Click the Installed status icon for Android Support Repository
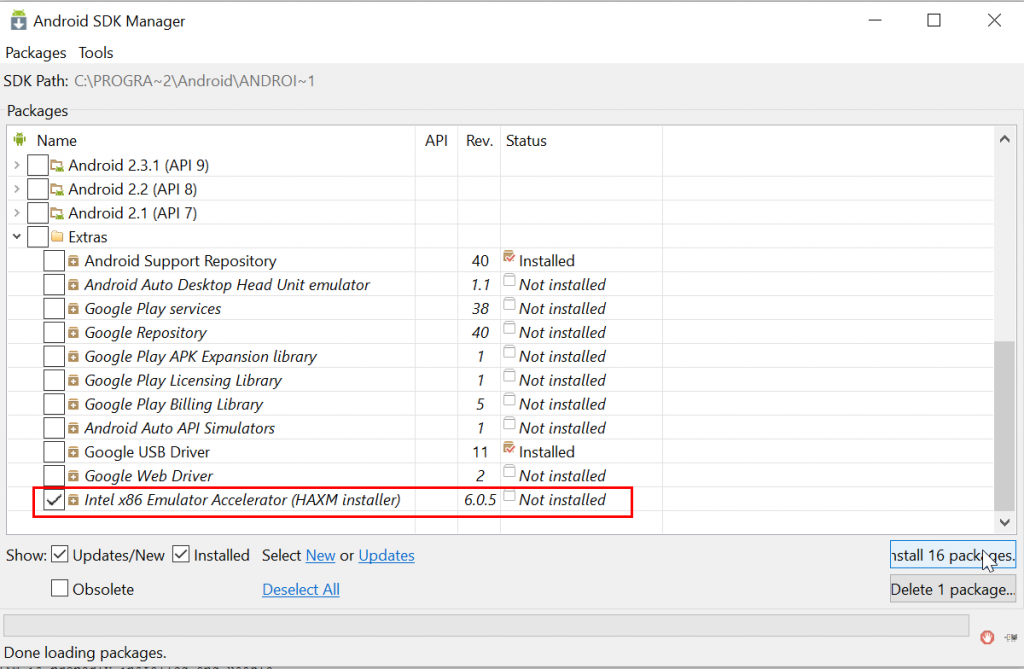The image size is (1024, 669). point(509,257)
